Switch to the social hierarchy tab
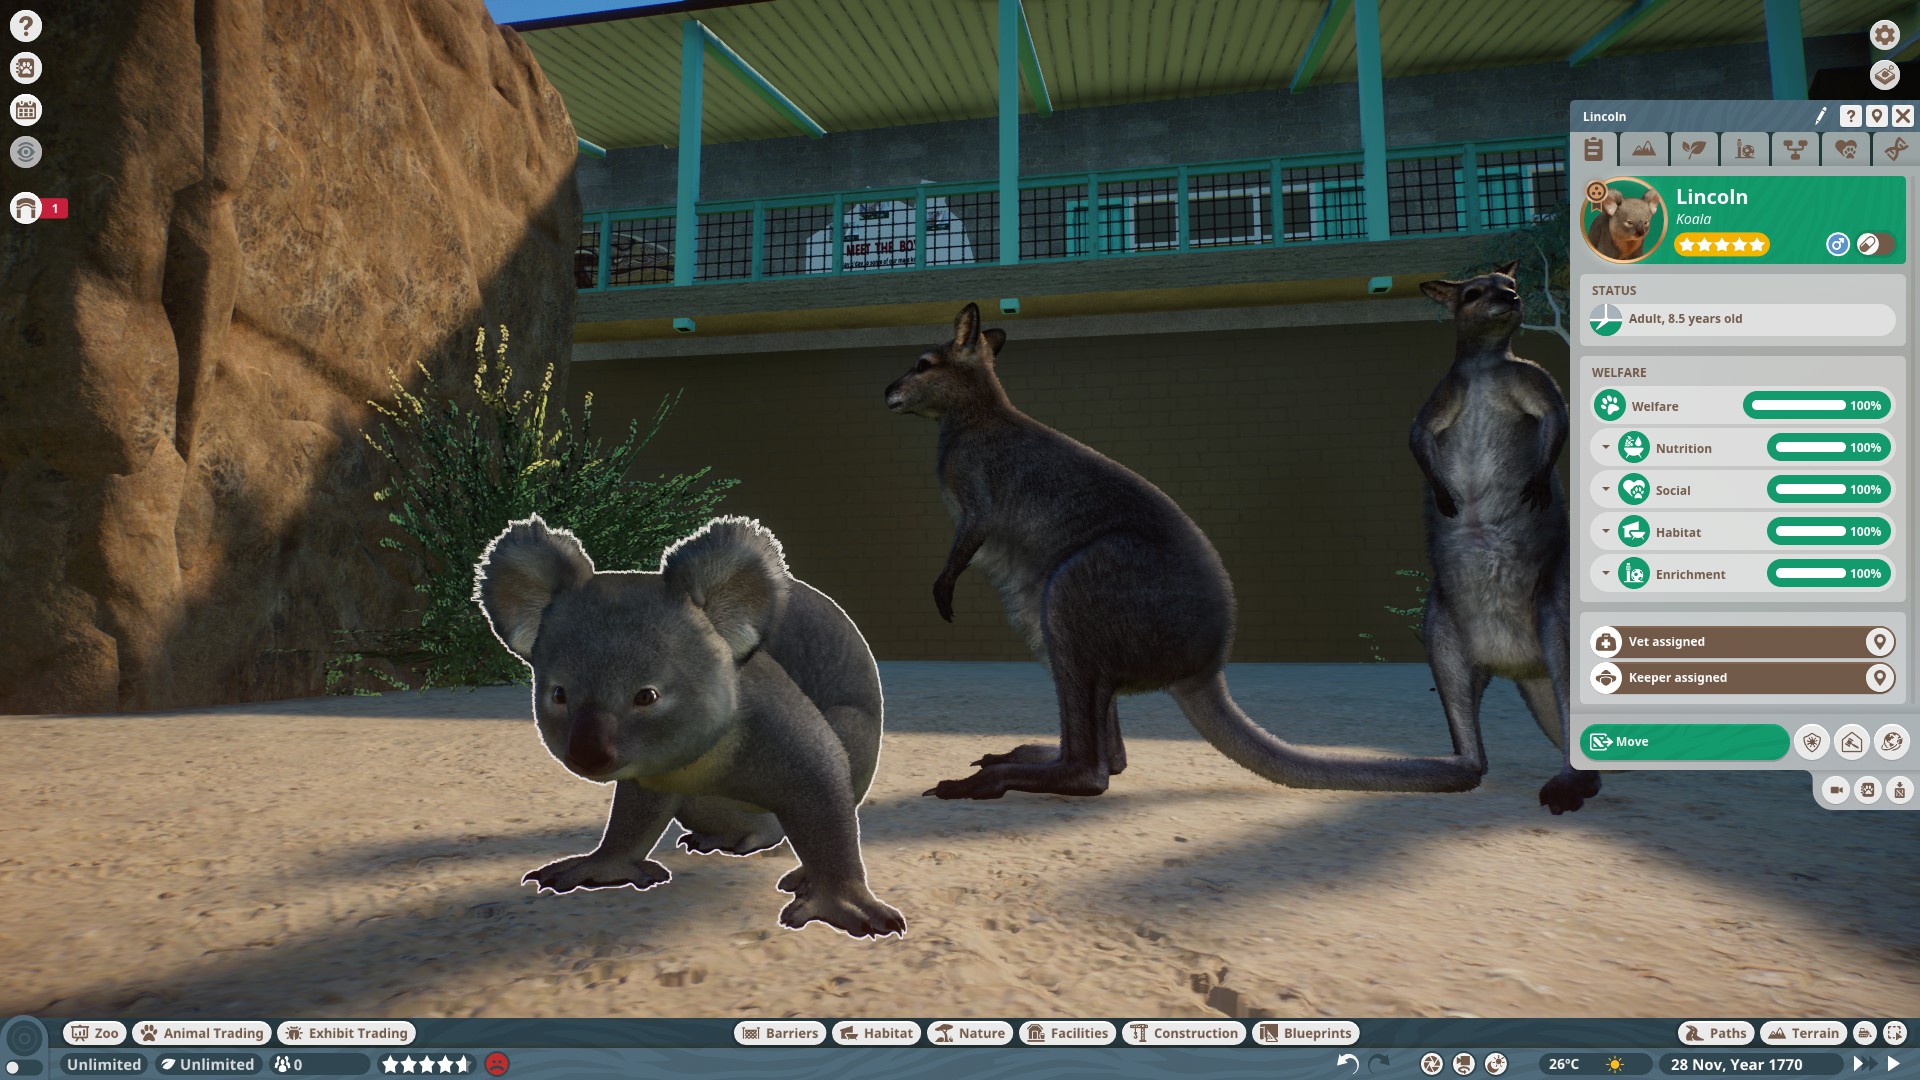The height and width of the screenshot is (1080, 1920). (1796, 150)
